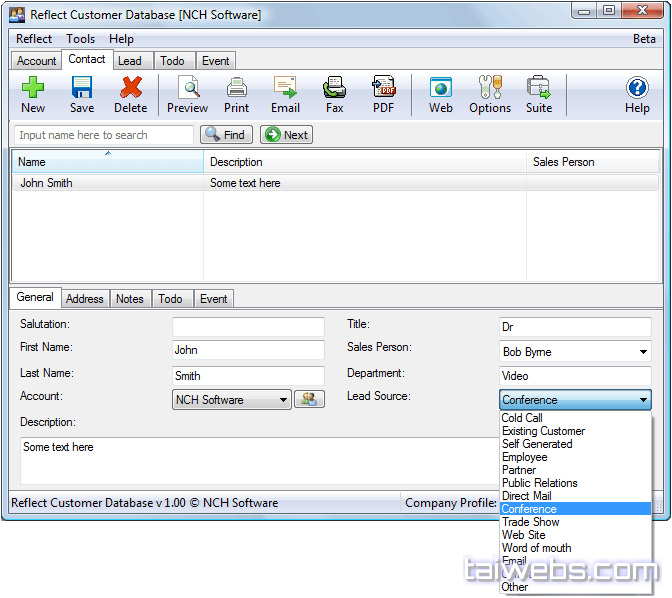Open Help from the blue question mark icon
This screenshot has width=672, height=598.
[637, 94]
